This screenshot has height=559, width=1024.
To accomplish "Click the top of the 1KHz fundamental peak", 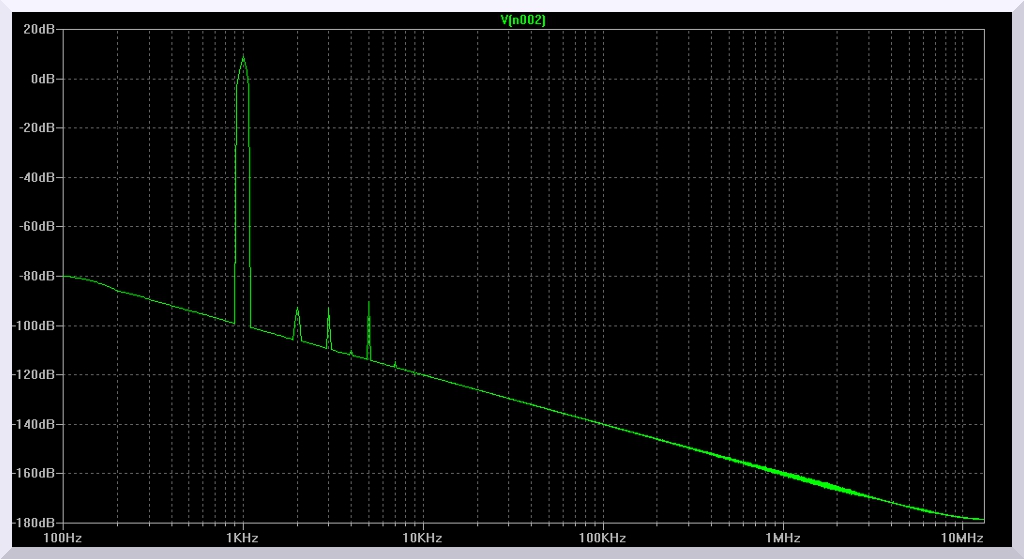I will pyautogui.click(x=242, y=57).
